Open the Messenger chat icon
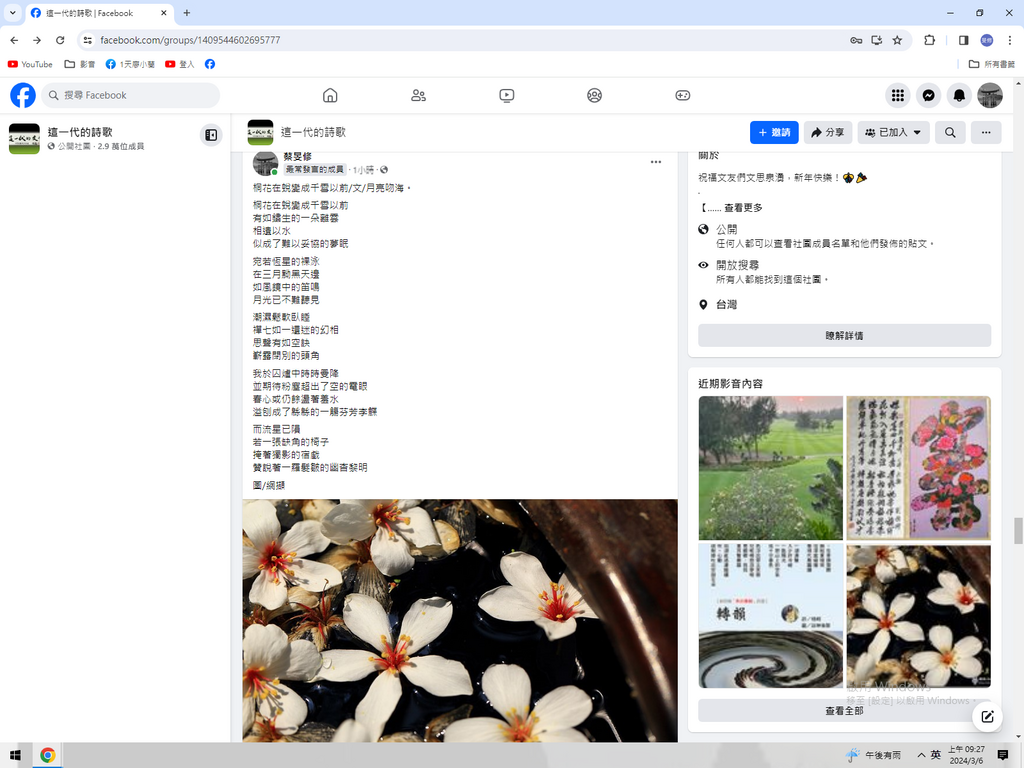Screen dimensions: 1024x768 928,95
